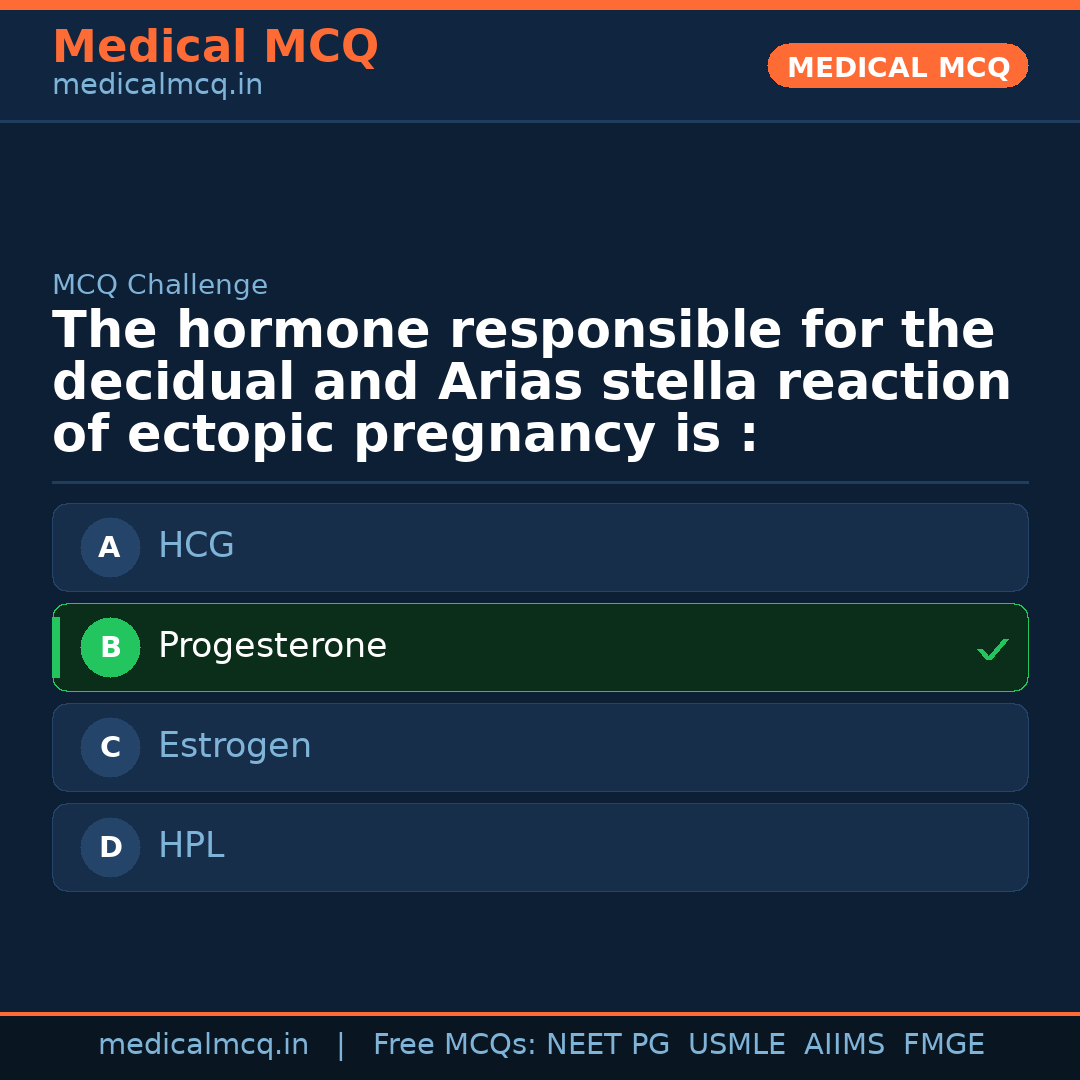Click the orange MEDICAL MCQ badge

point(897,66)
